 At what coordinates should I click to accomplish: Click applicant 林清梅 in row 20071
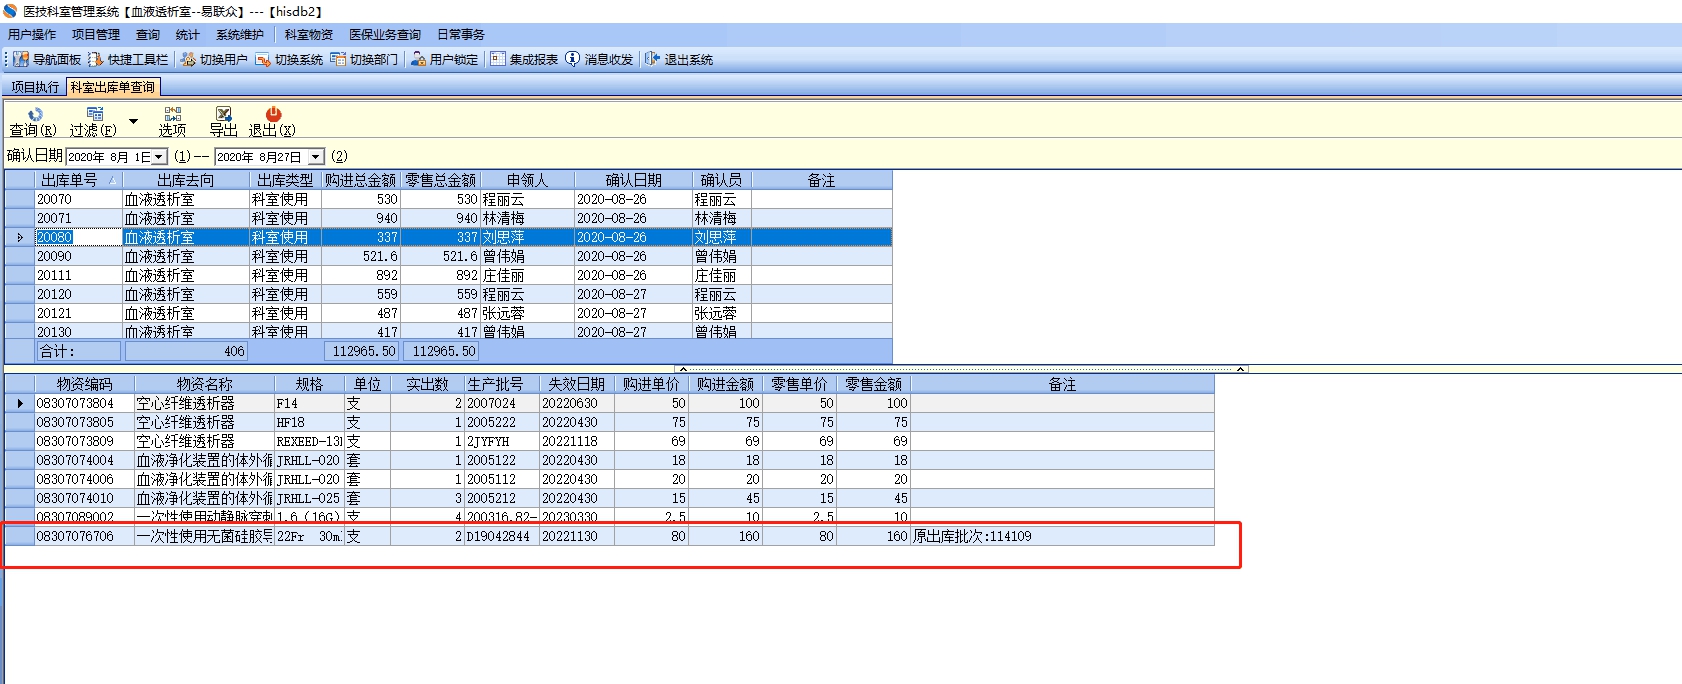coord(504,218)
